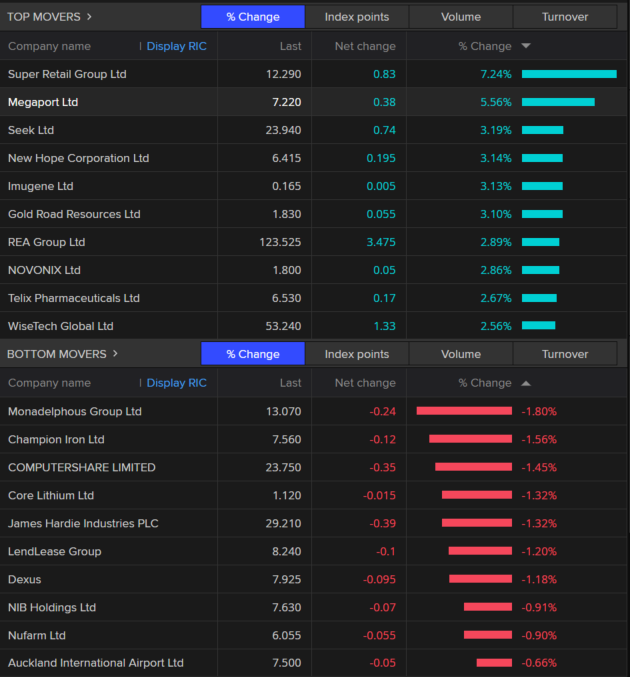This screenshot has width=630, height=677.
Task: Click Company name header in Bottom Movers
Action: coord(49,383)
